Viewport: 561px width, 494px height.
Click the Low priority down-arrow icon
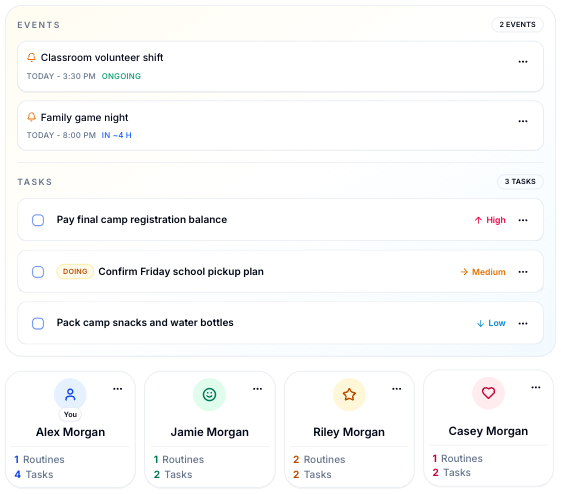480,323
